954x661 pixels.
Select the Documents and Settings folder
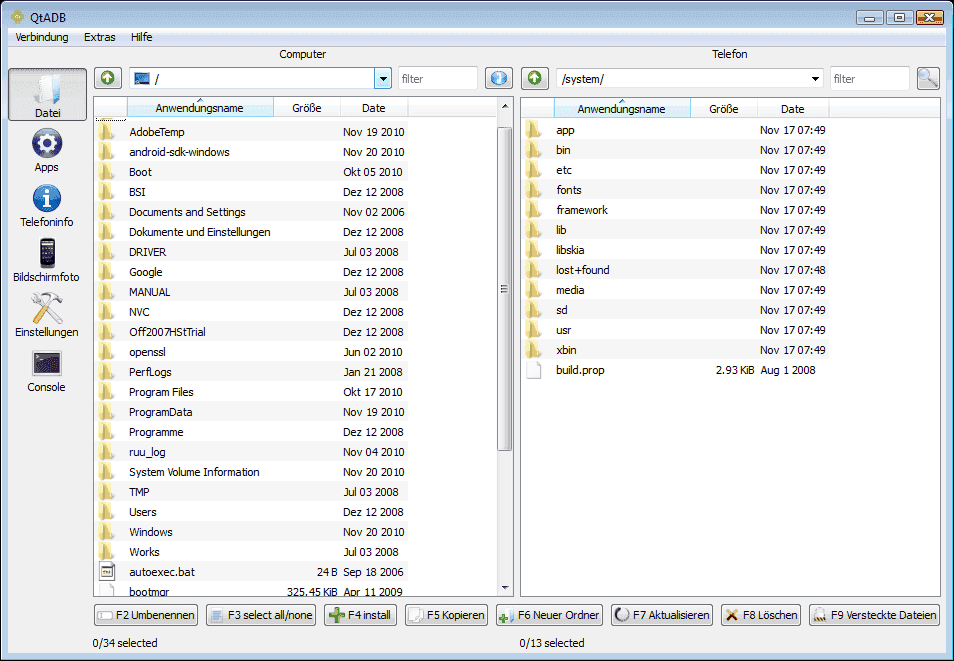coord(252,212)
